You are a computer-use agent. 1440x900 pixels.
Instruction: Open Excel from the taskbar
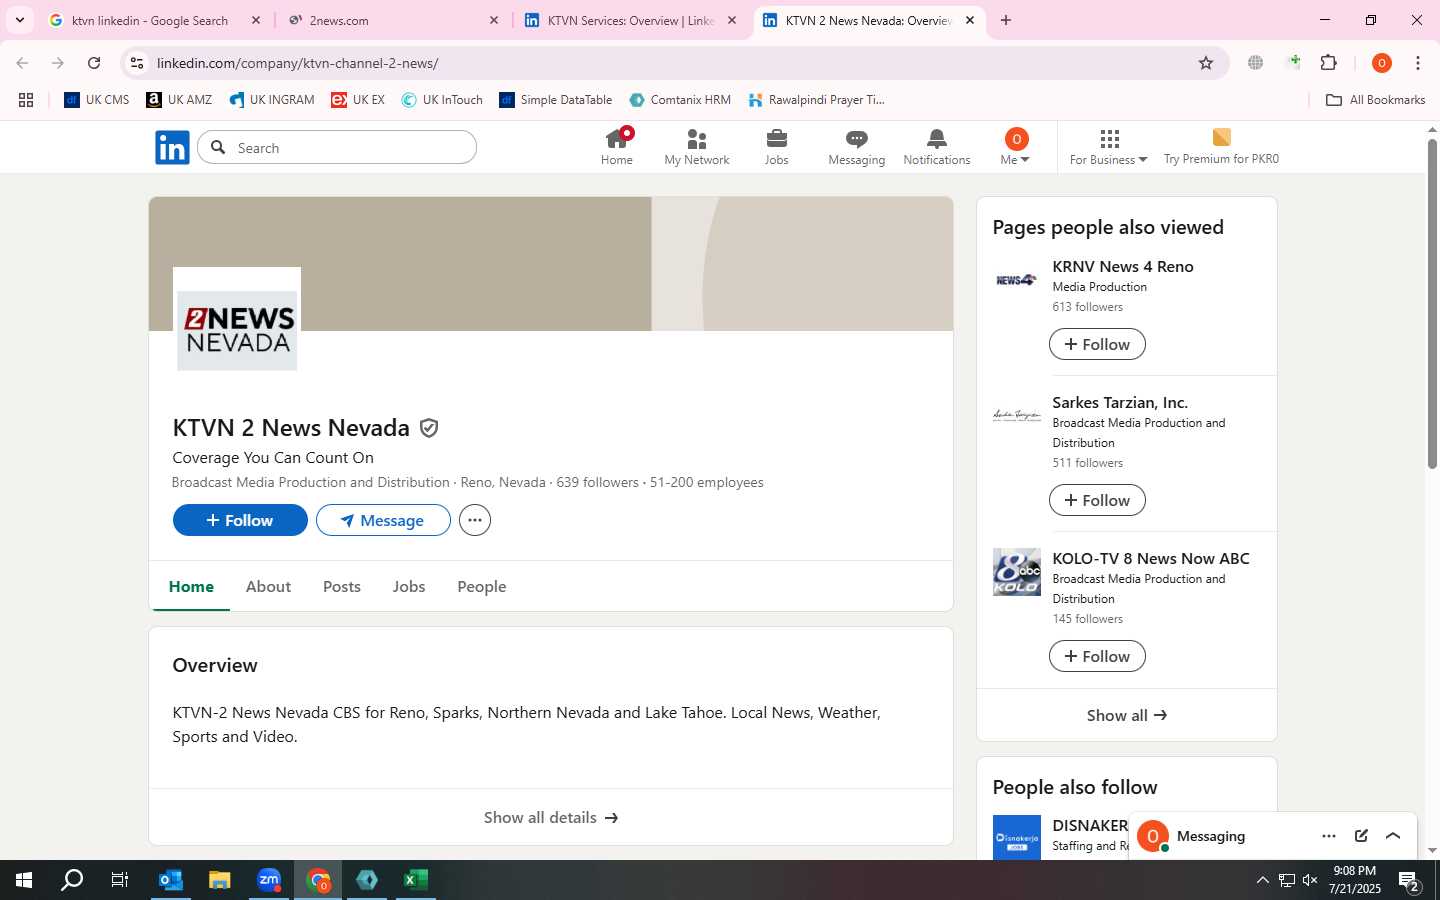416,880
